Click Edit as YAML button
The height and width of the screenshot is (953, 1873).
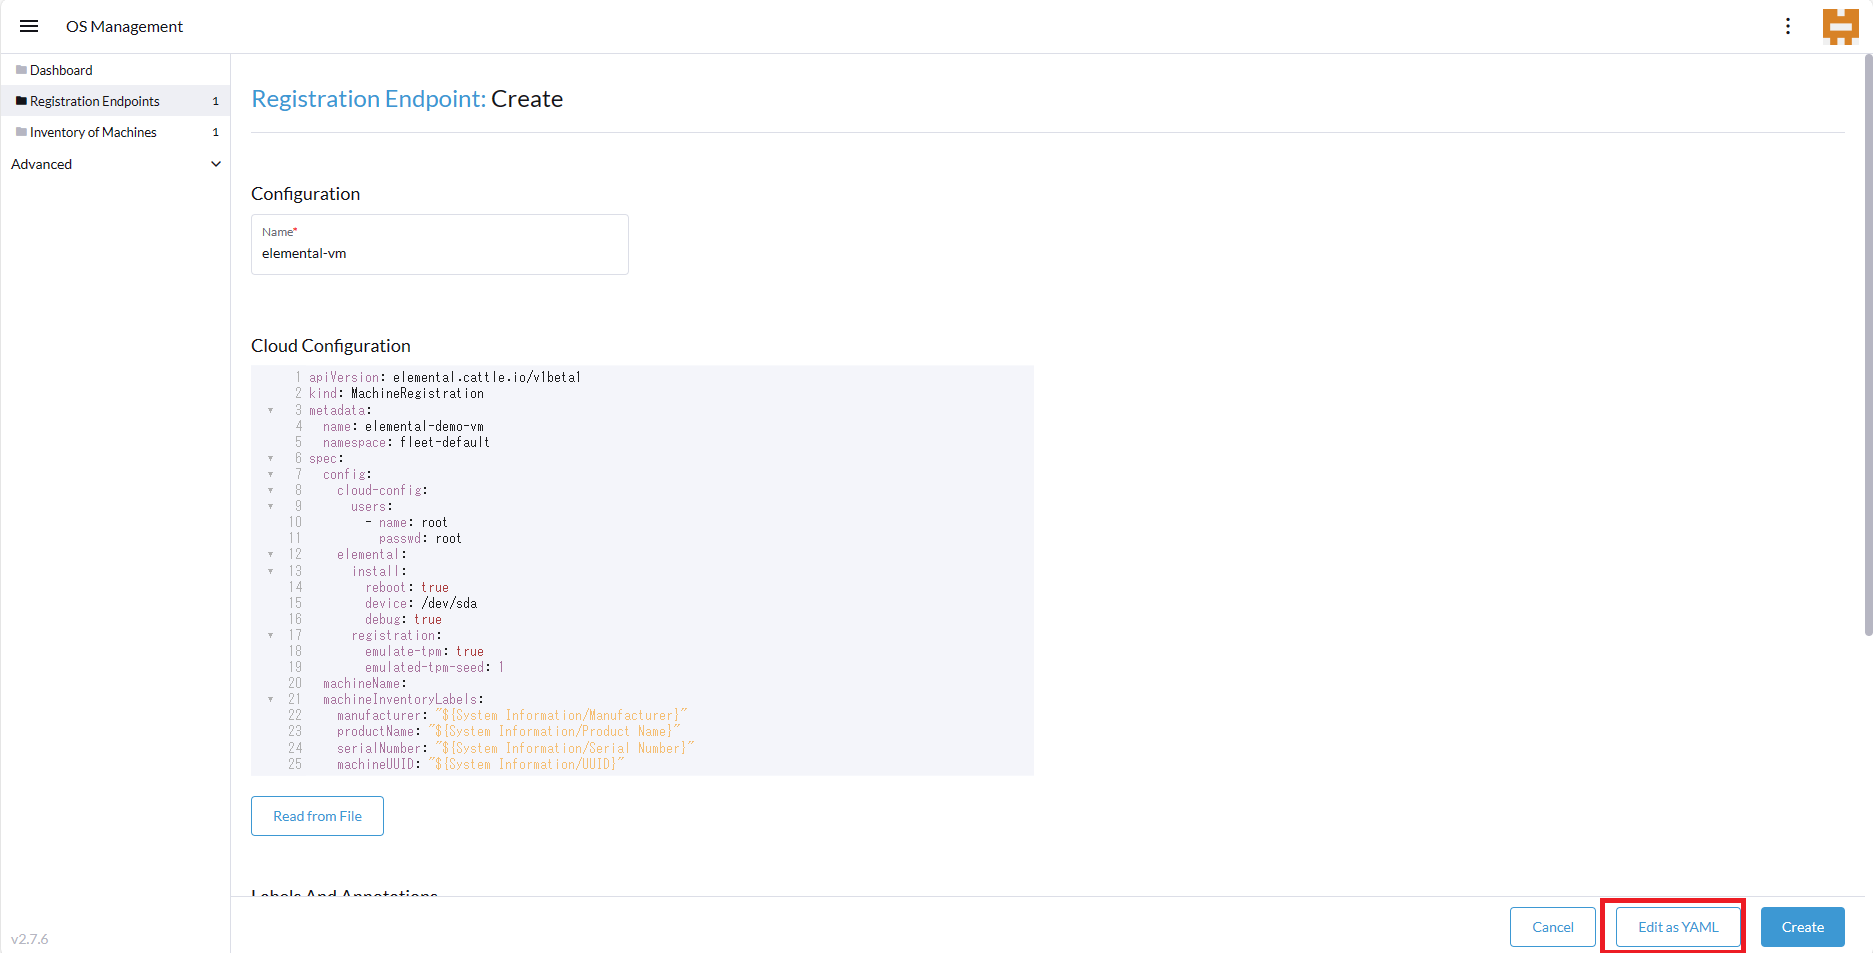pyautogui.click(x=1677, y=927)
